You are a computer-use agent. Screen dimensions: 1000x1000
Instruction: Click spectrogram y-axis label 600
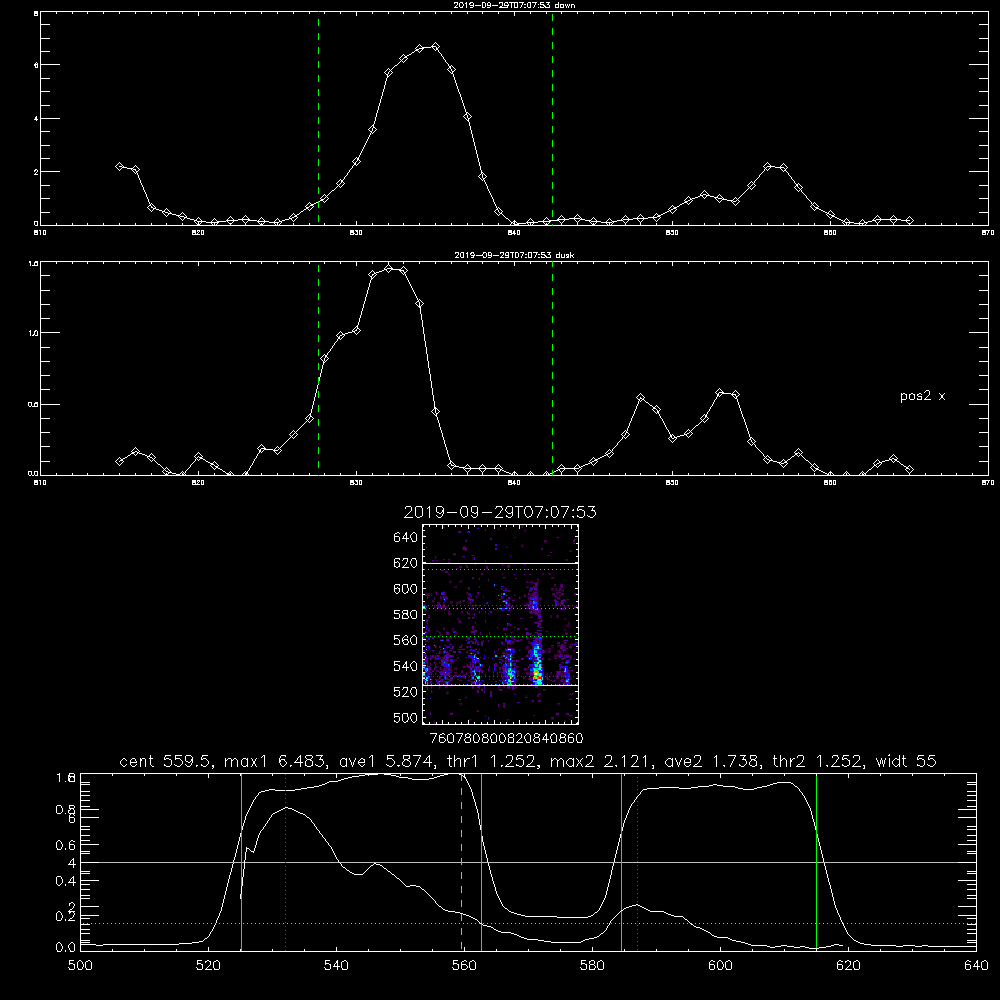[x=406, y=589]
